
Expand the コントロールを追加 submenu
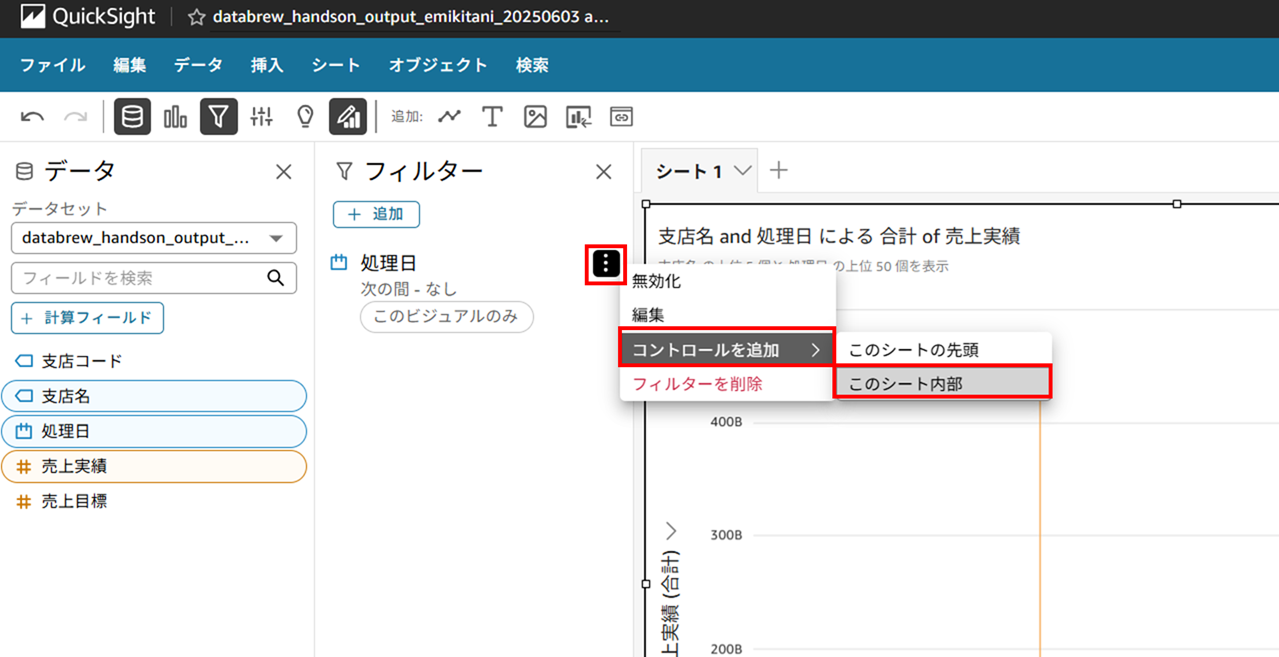[727, 350]
